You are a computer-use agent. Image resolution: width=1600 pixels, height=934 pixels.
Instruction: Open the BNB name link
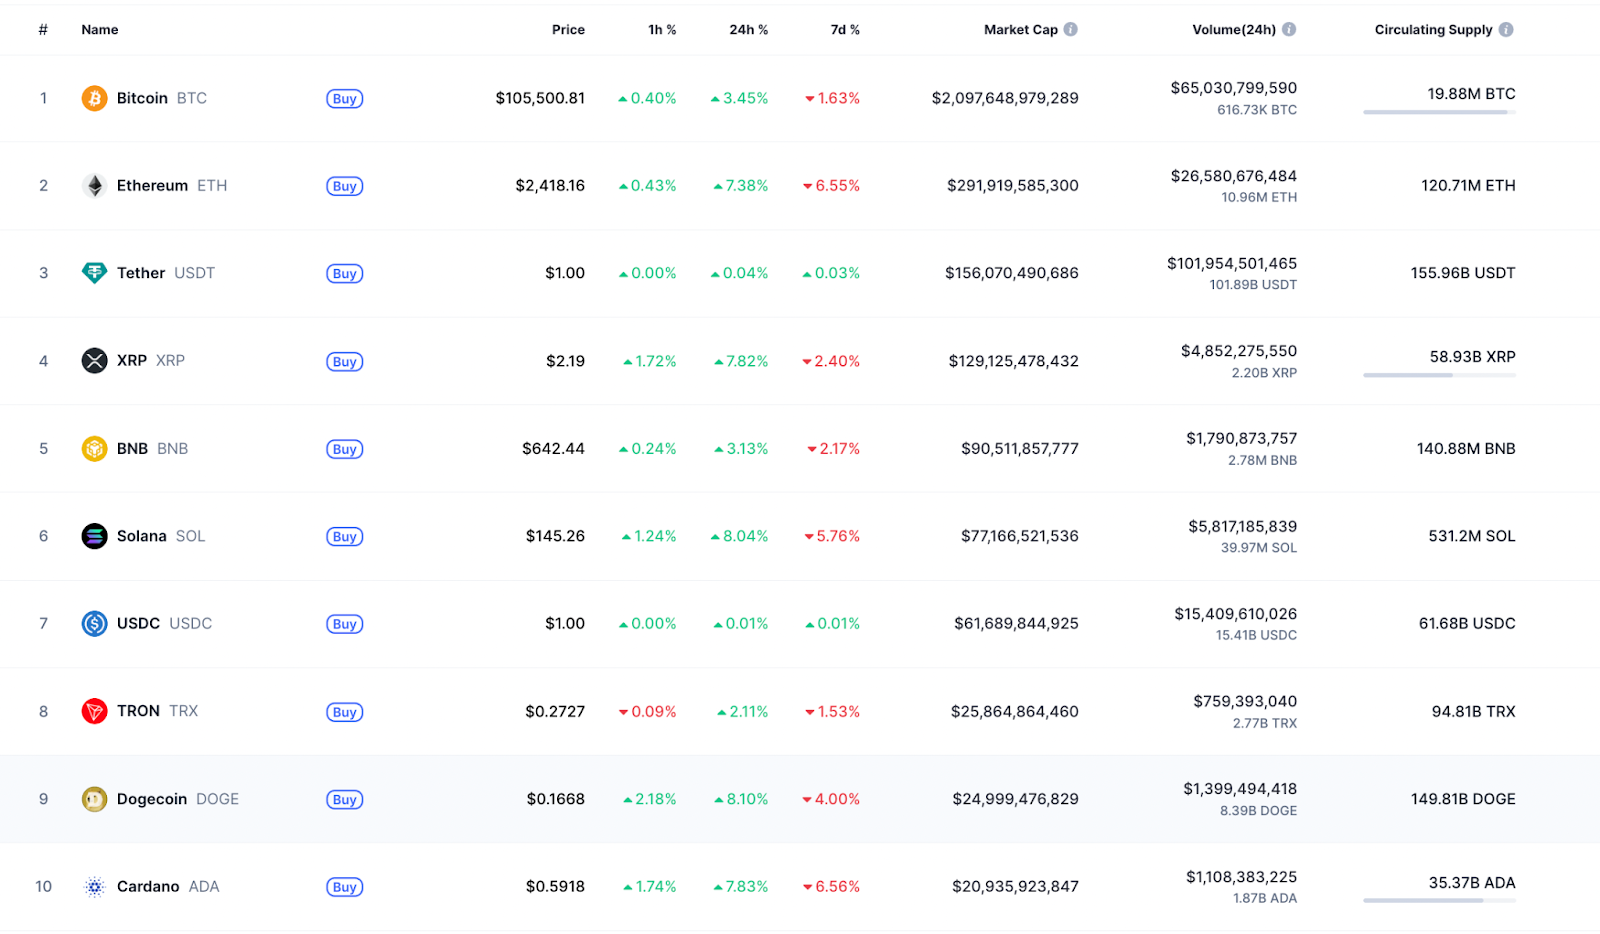[152, 449]
